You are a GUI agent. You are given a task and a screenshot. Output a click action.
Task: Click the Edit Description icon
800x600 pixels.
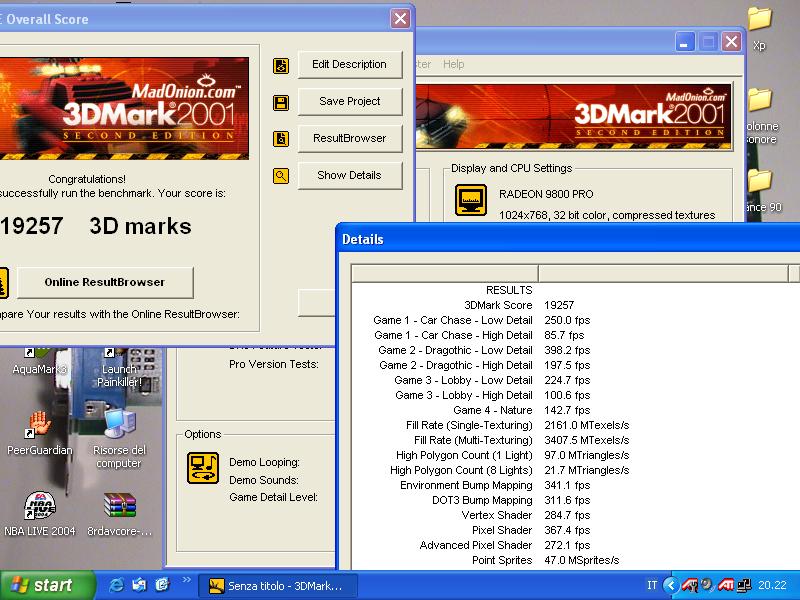(281, 65)
